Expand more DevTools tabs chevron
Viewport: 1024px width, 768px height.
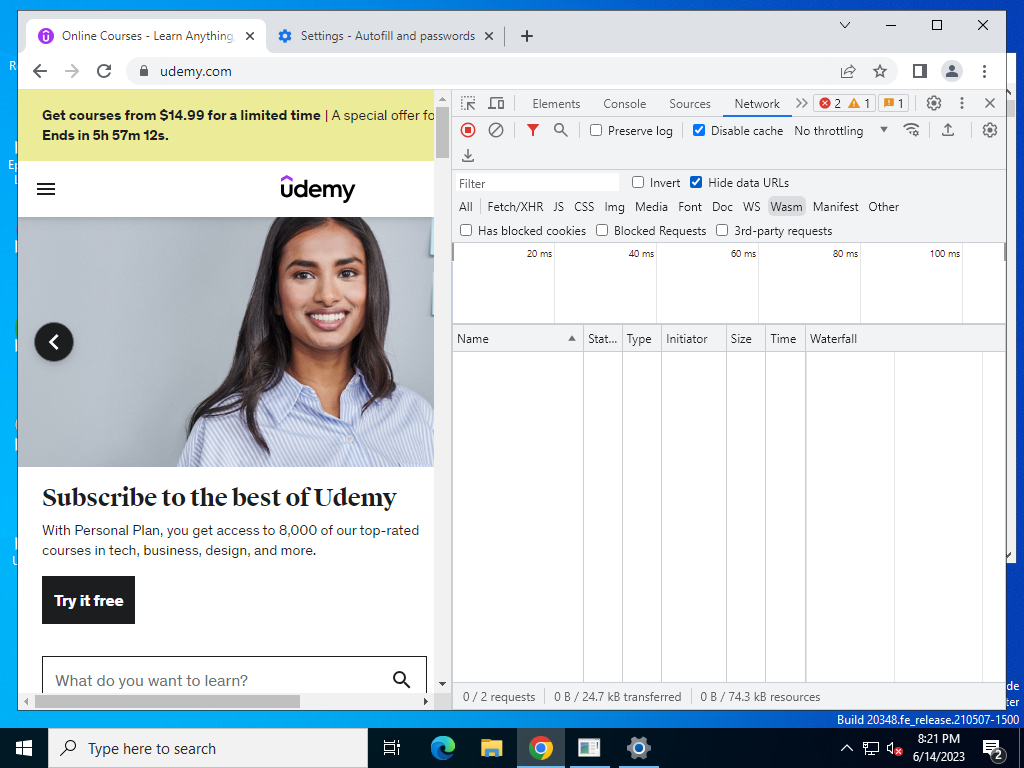coord(801,103)
